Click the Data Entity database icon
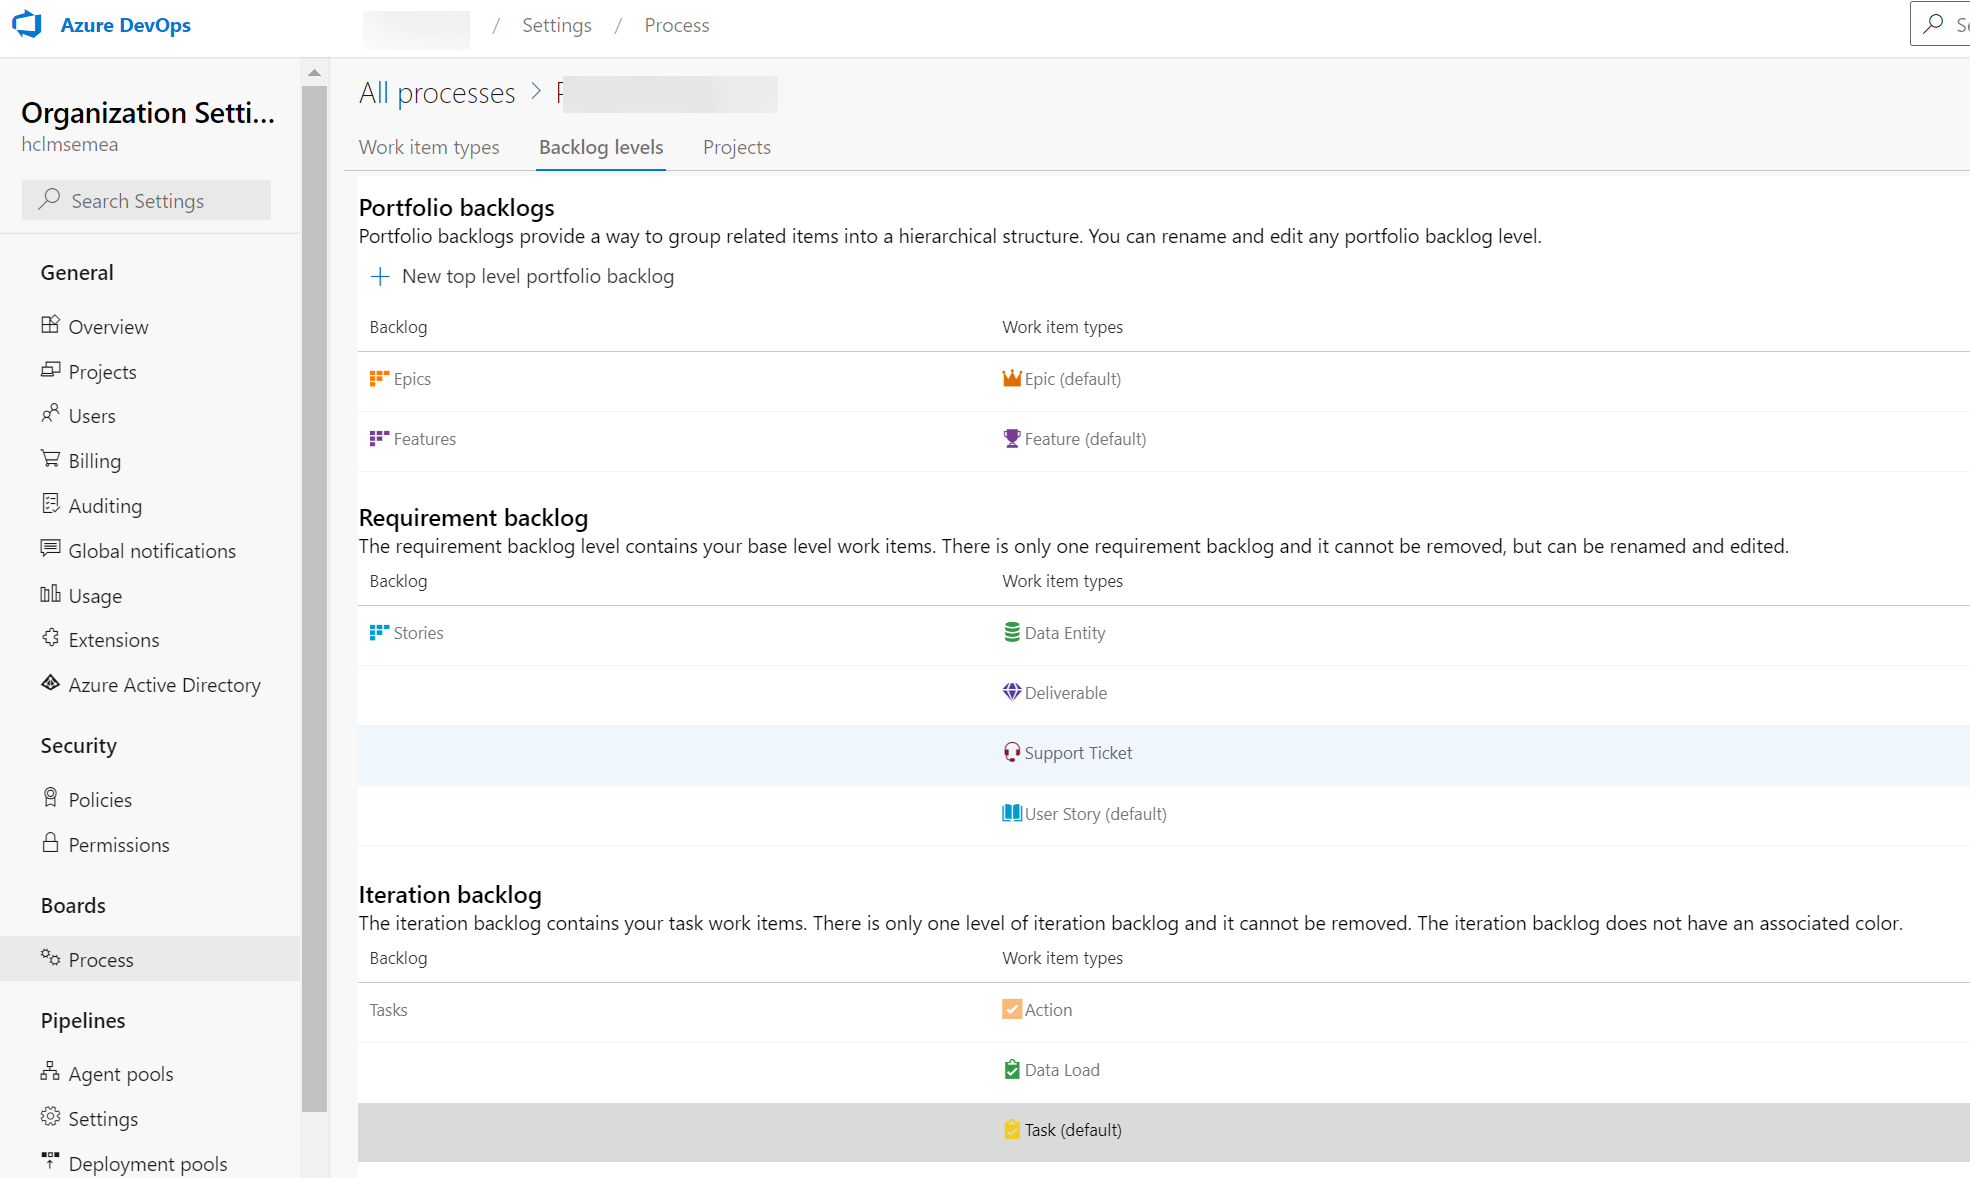Screen dimensions: 1970x1178 [x=1011, y=633]
